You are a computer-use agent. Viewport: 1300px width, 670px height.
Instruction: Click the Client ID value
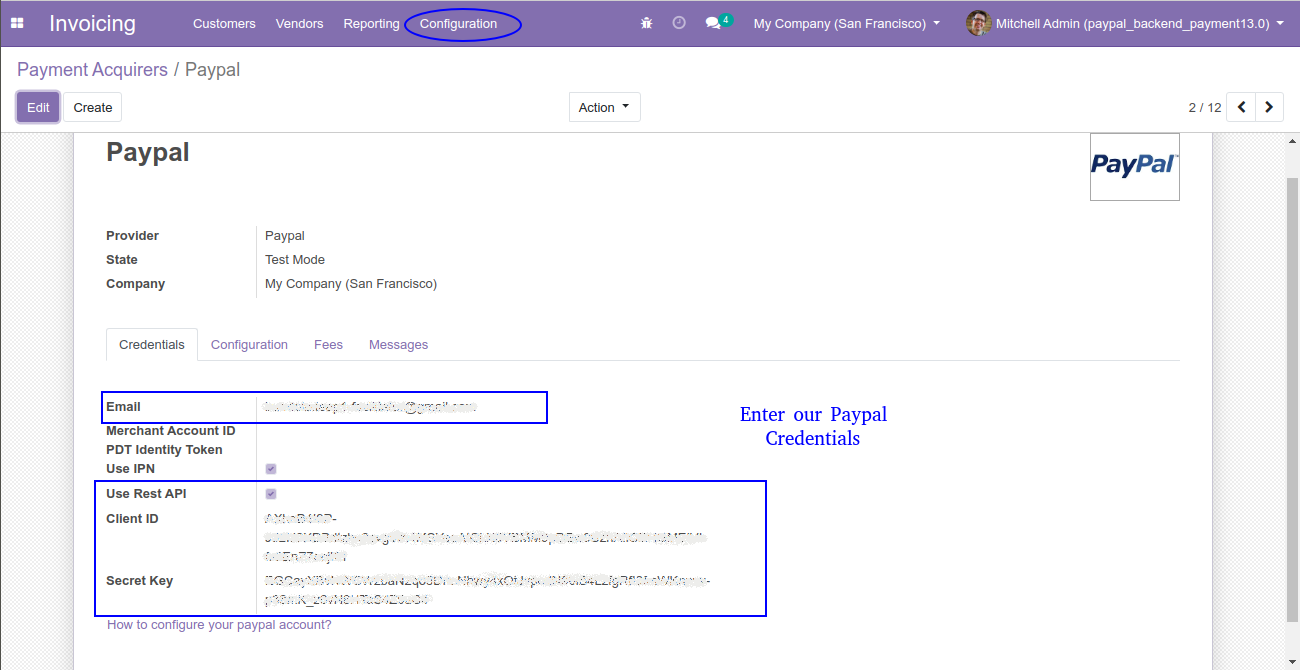[485, 537]
